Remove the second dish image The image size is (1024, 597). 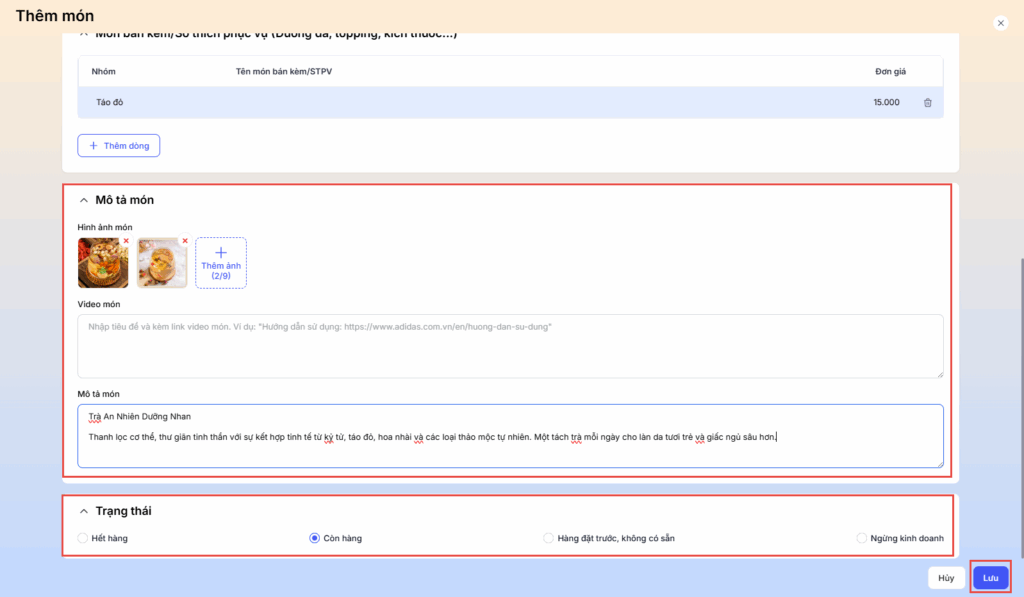tap(185, 241)
